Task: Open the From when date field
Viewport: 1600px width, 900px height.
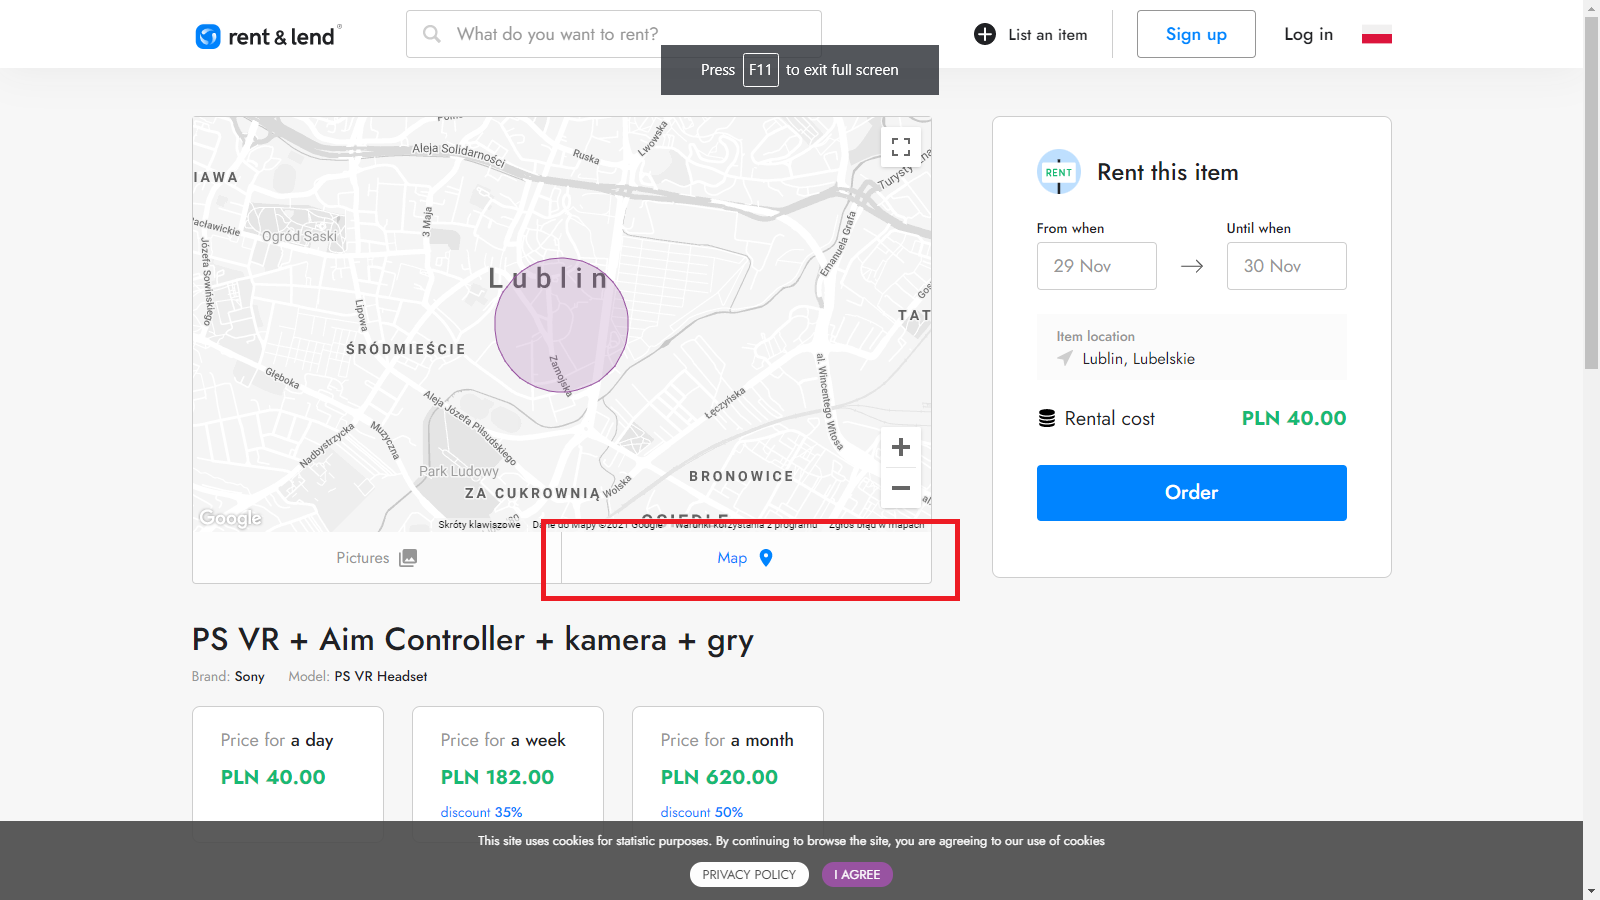Action: click(x=1097, y=266)
